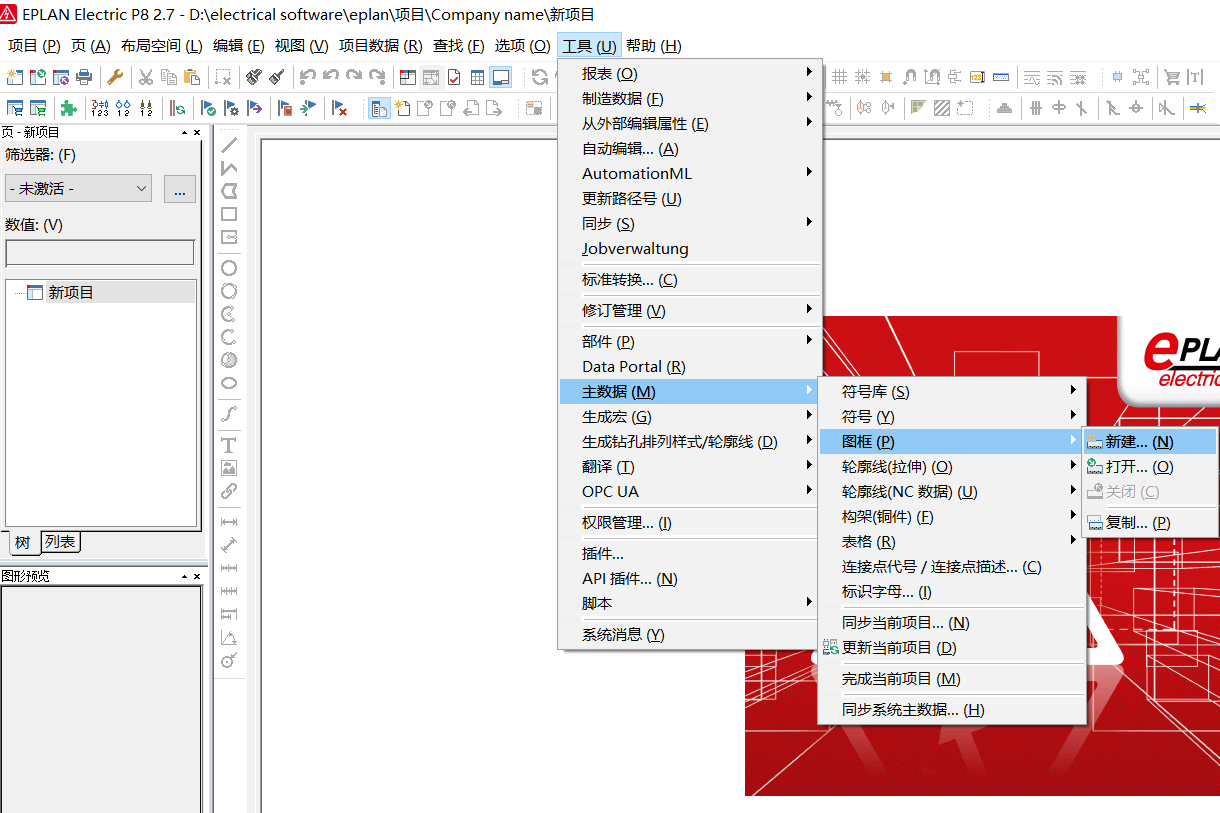
Task: Switch to the 列表 tab
Action: click(60, 542)
